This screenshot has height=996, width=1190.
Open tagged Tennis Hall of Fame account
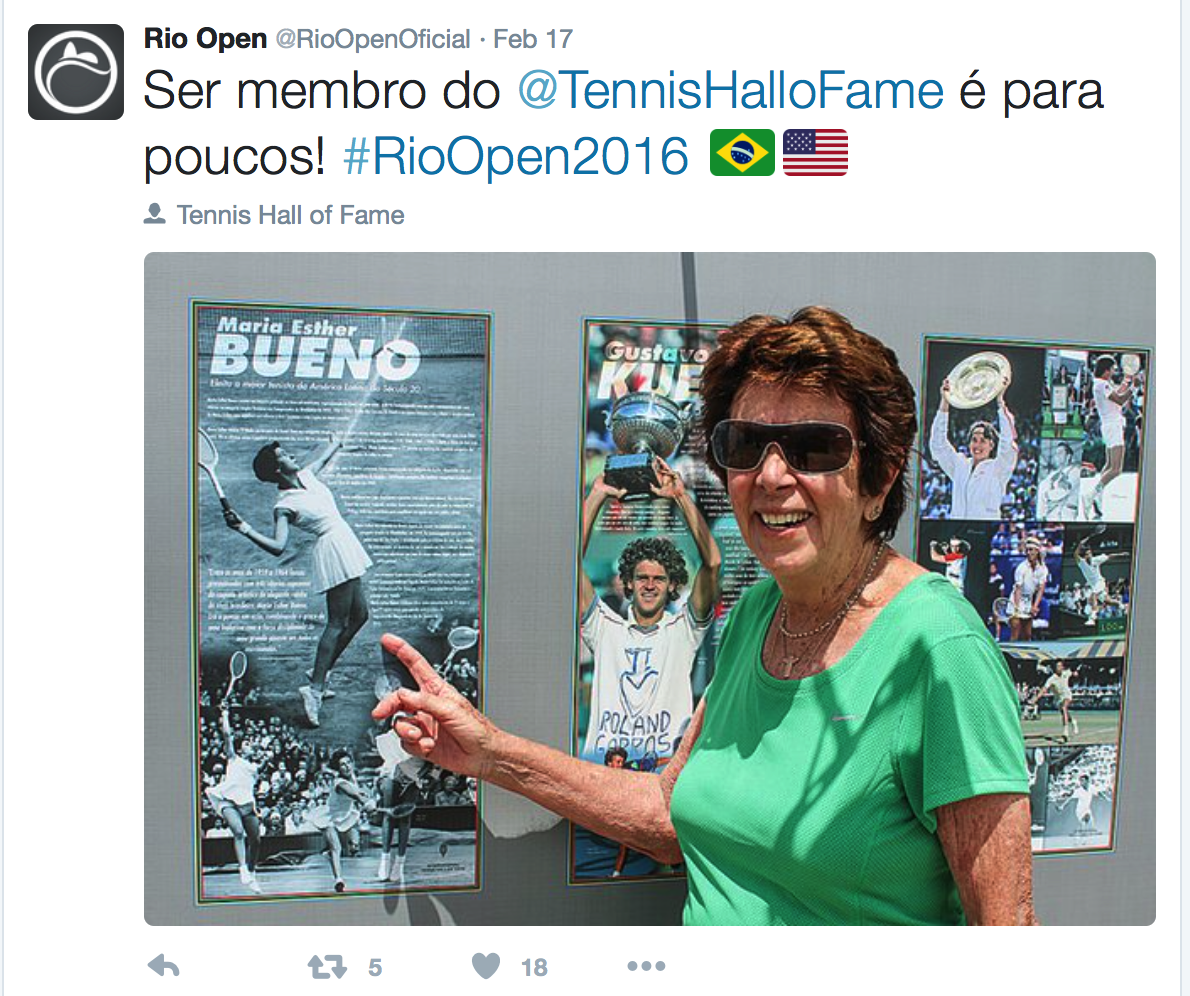(x=291, y=215)
